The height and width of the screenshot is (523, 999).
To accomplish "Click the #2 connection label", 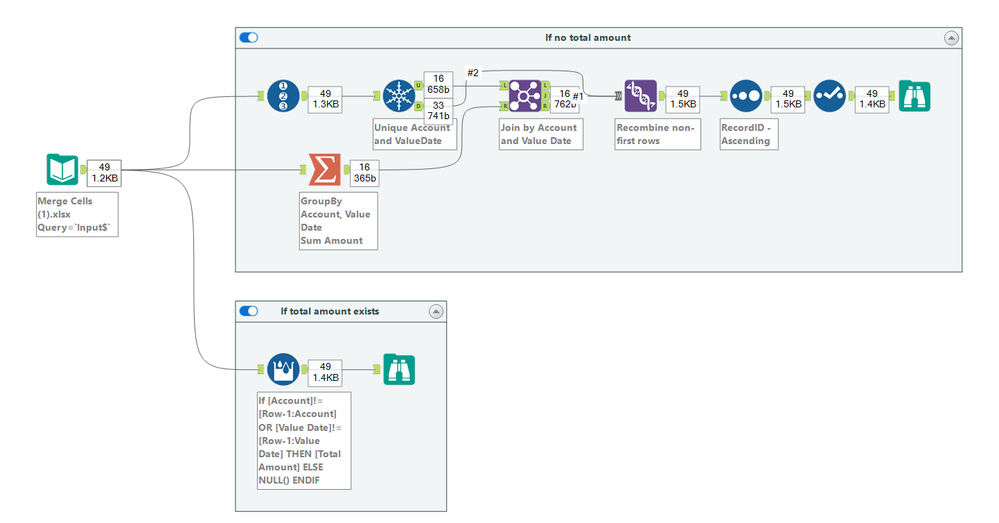I will [x=473, y=73].
